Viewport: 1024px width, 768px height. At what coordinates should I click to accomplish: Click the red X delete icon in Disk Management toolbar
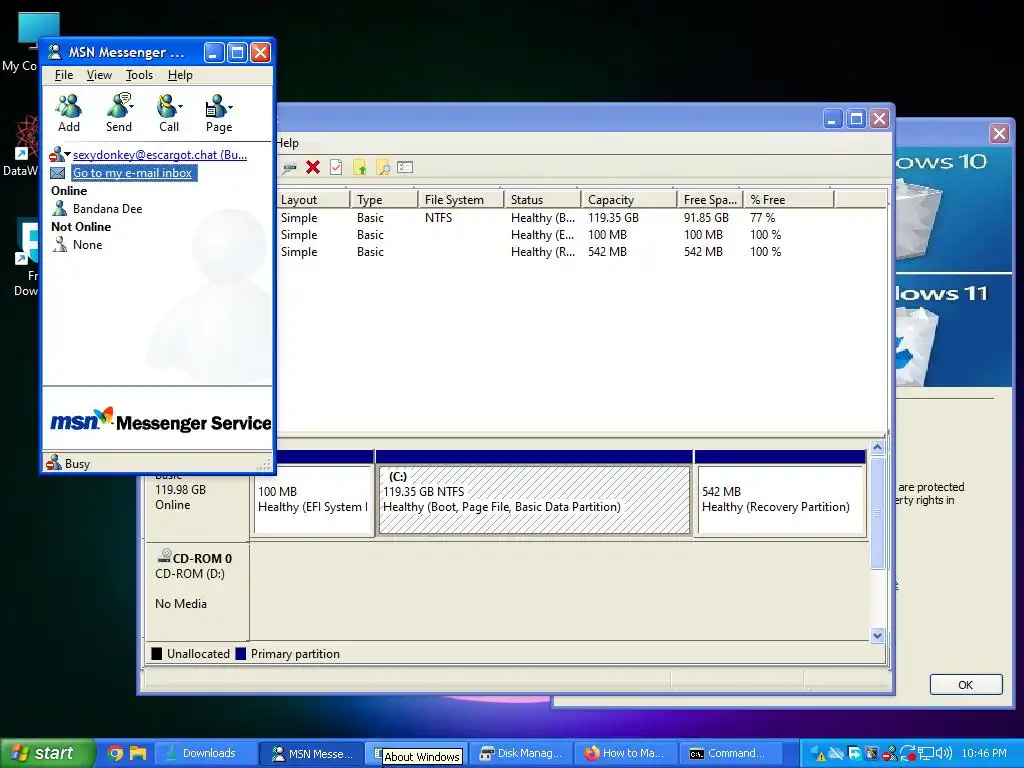pyautogui.click(x=313, y=168)
